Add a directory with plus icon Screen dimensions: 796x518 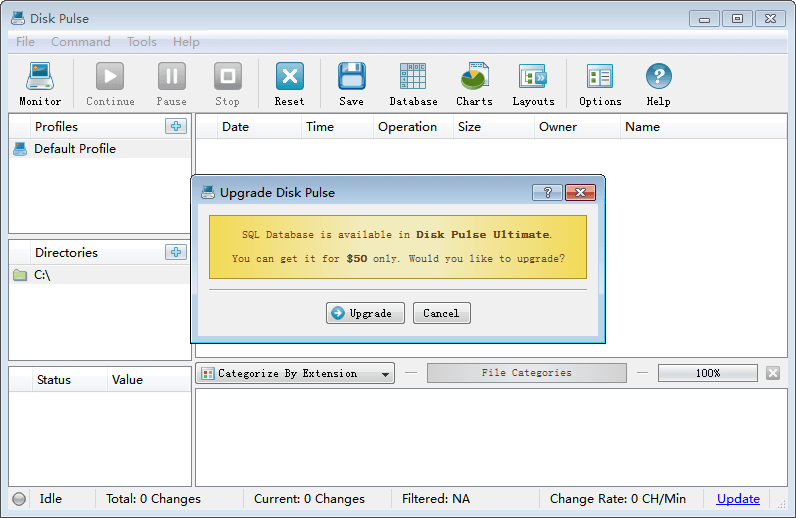176,252
